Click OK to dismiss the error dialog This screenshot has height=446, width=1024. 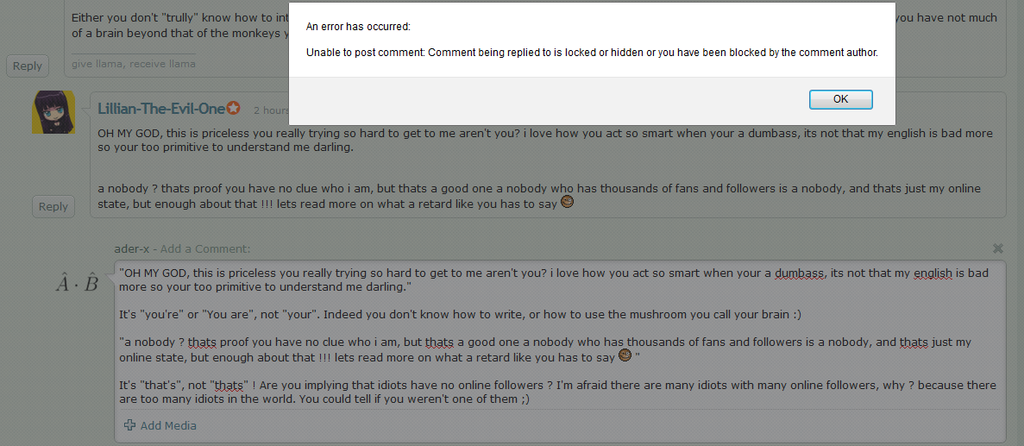(840, 99)
